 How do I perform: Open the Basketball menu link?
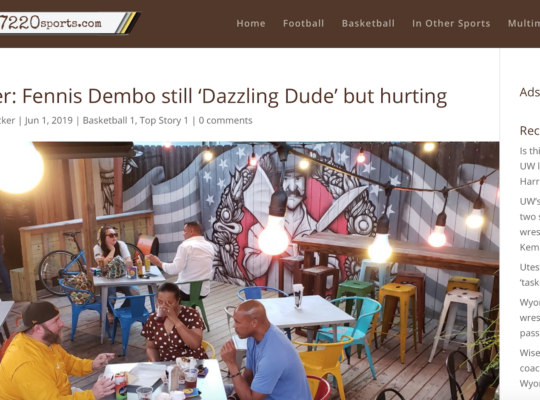coord(368,23)
